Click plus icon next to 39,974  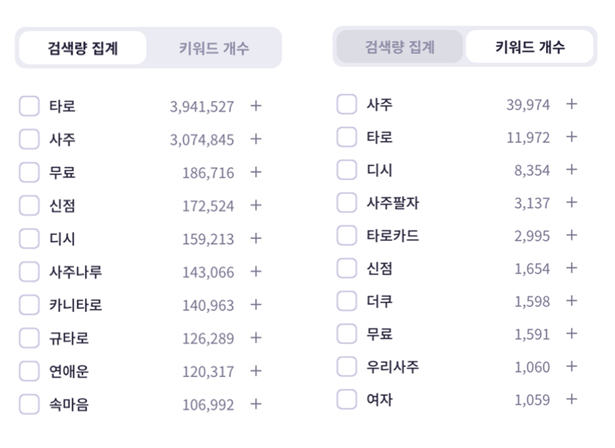click(572, 104)
